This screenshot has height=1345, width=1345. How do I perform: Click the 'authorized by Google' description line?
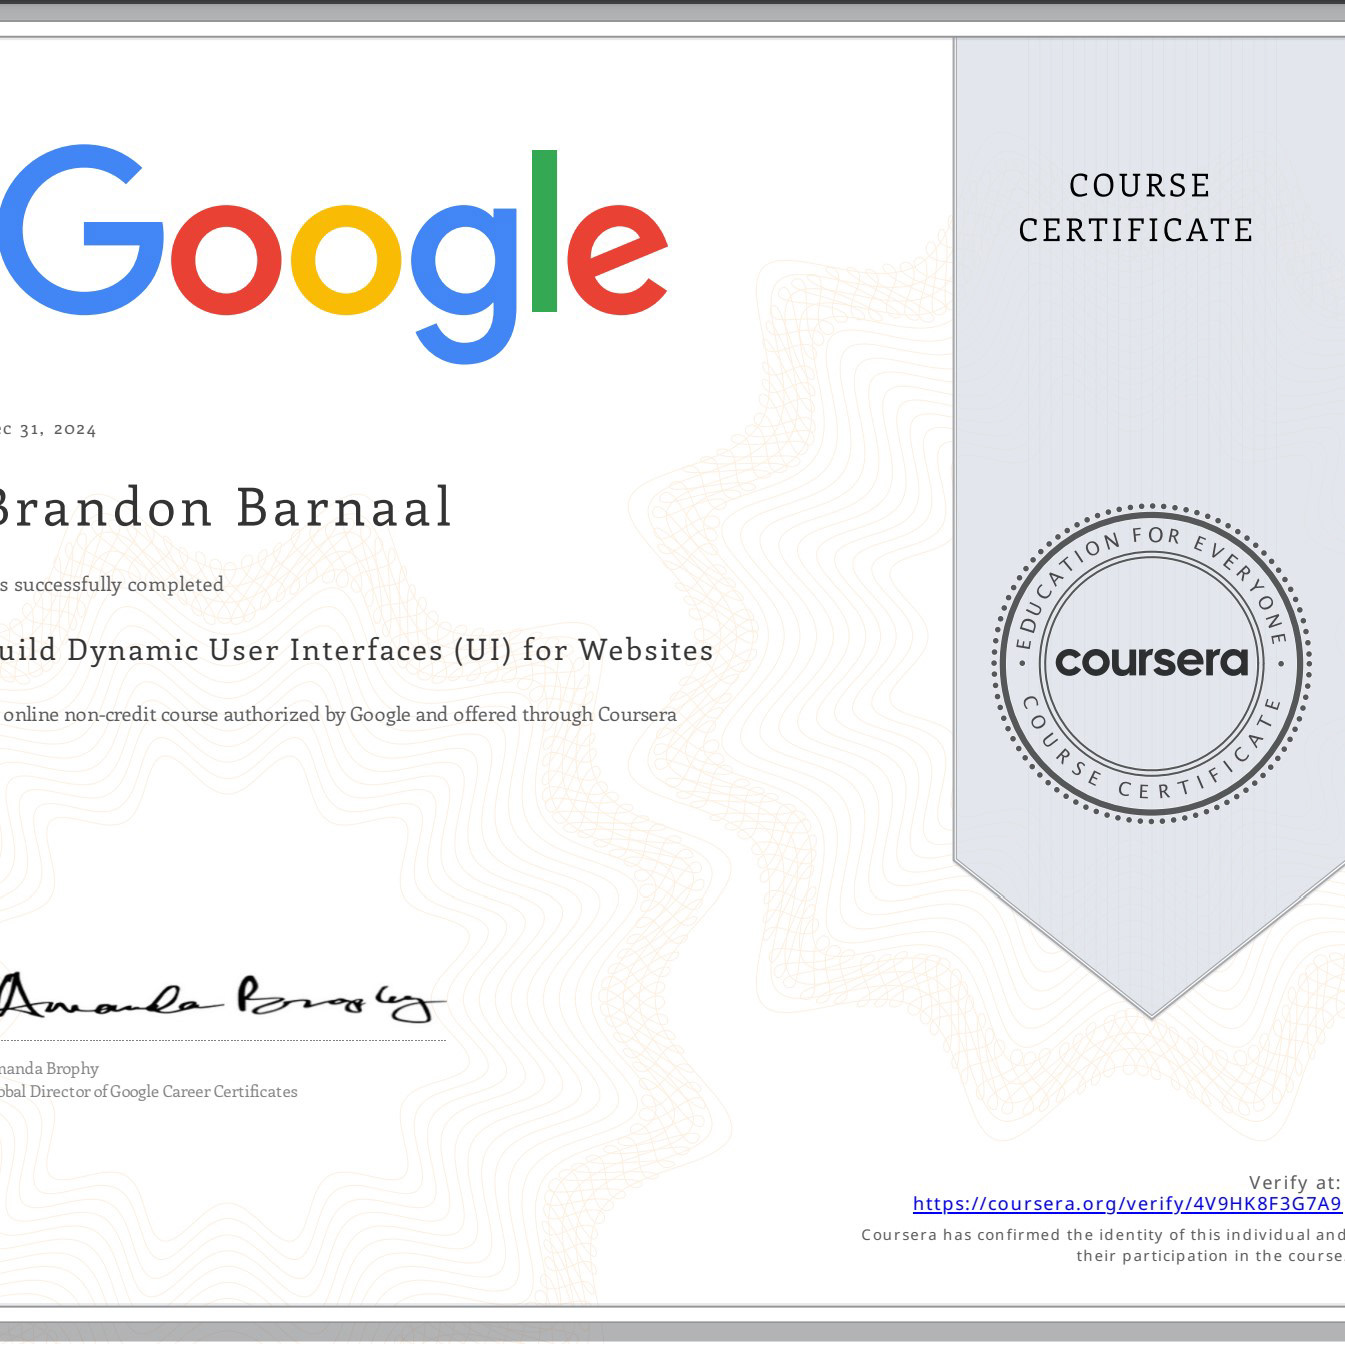pos(339,715)
